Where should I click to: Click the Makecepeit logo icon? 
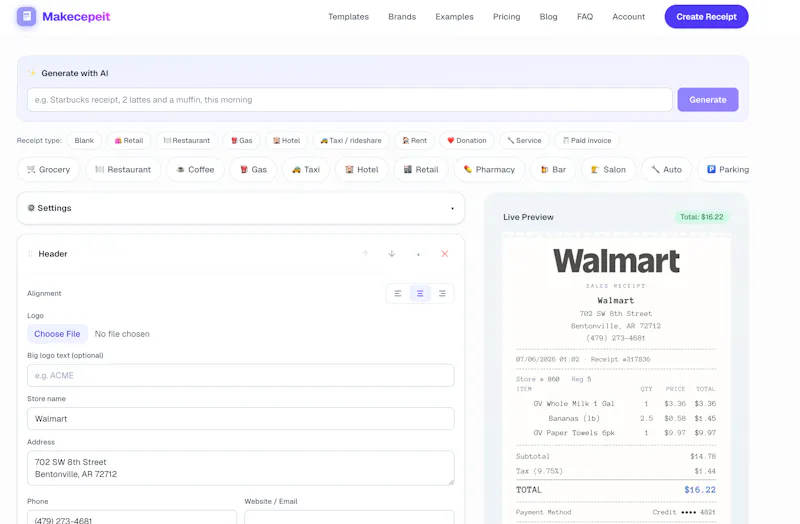[x=27, y=16]
